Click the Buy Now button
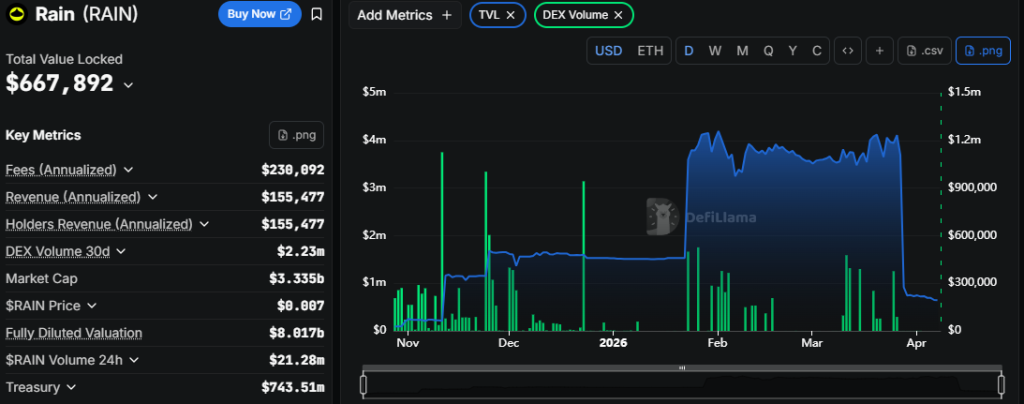 pos(260,14)
